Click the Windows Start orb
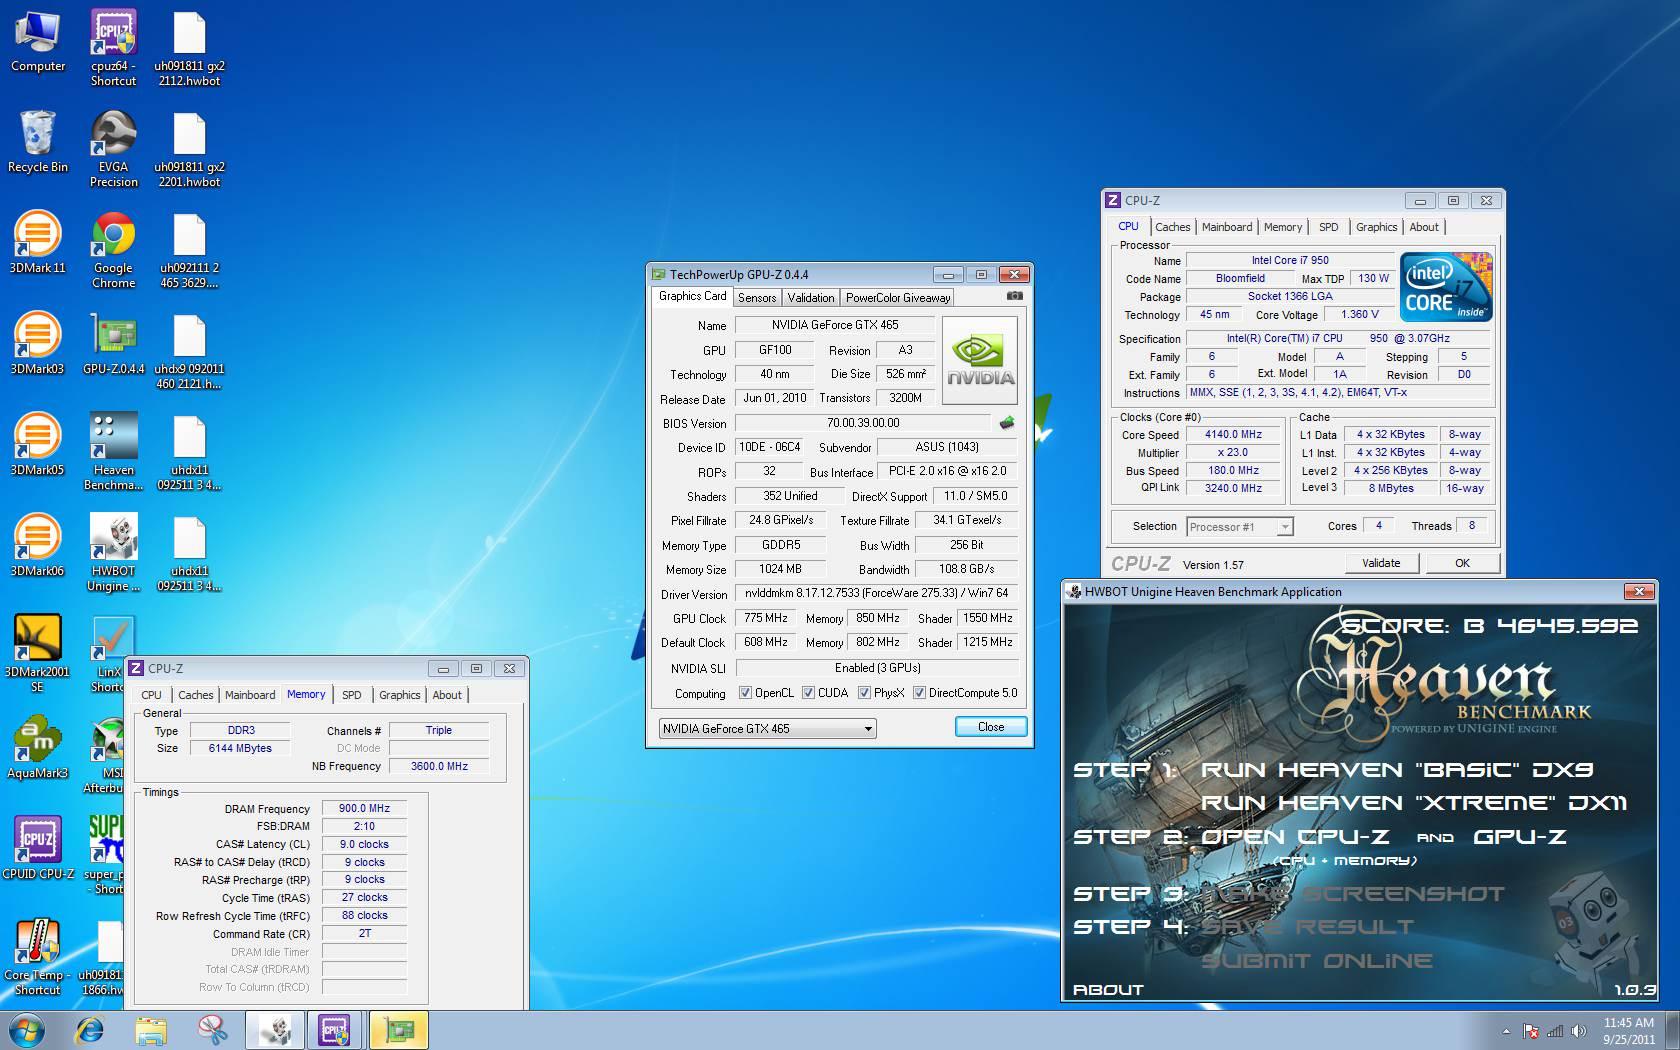 [x=27, y=1030]
